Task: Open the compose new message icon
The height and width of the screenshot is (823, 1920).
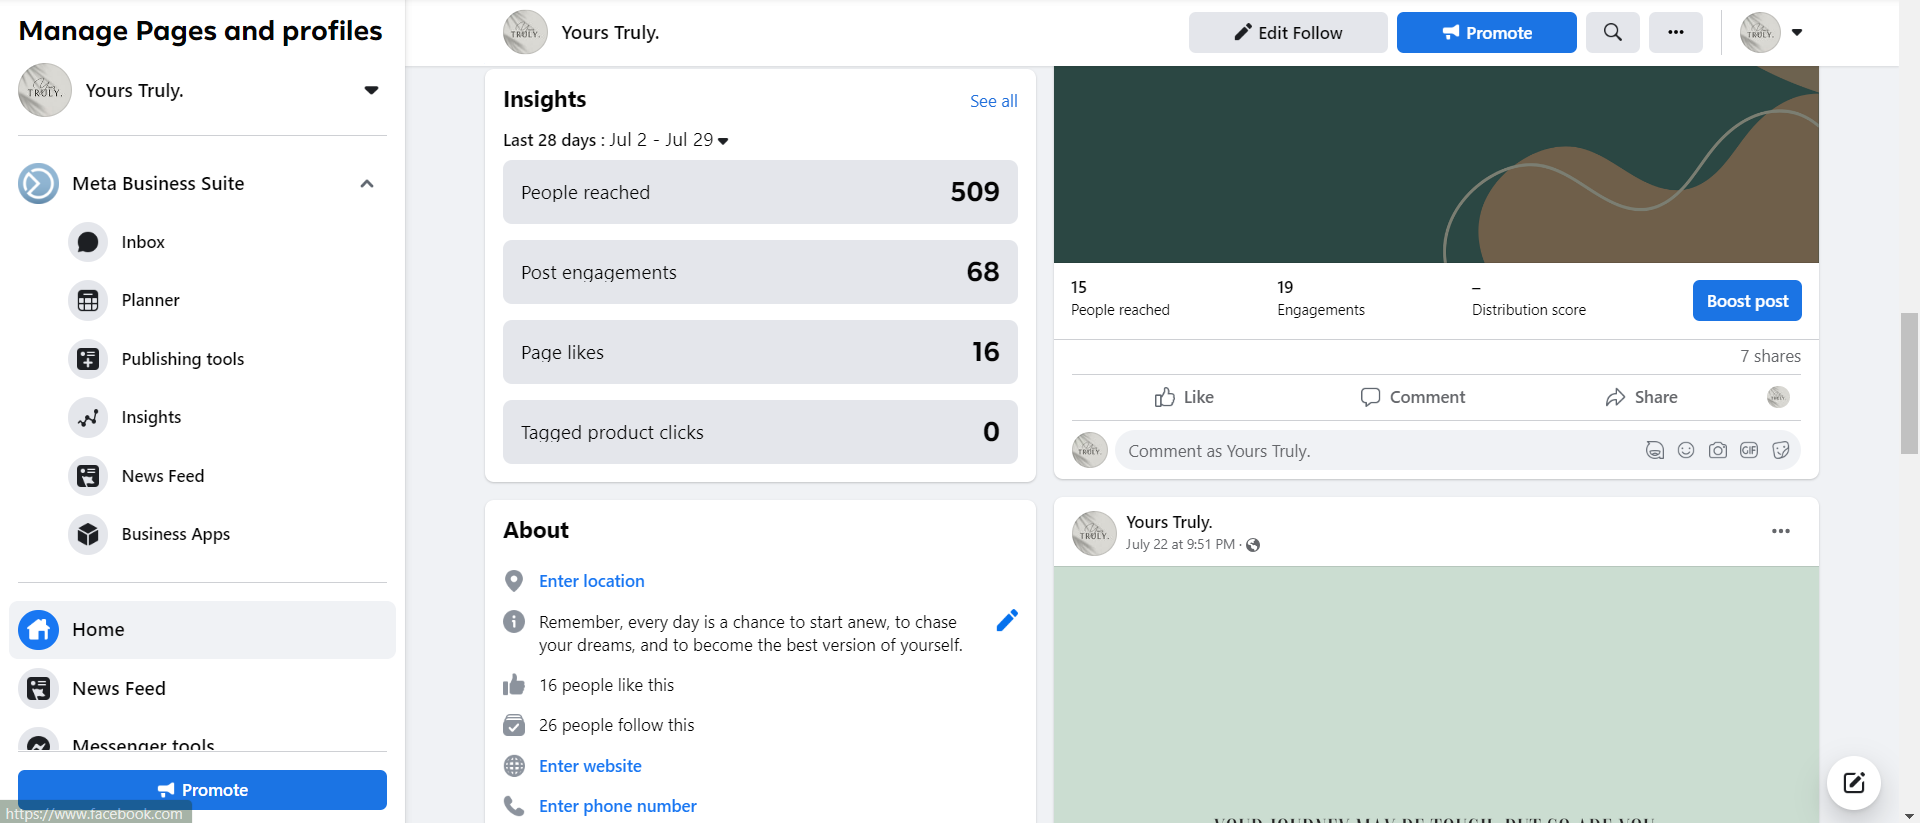Action: (1854, 782)
